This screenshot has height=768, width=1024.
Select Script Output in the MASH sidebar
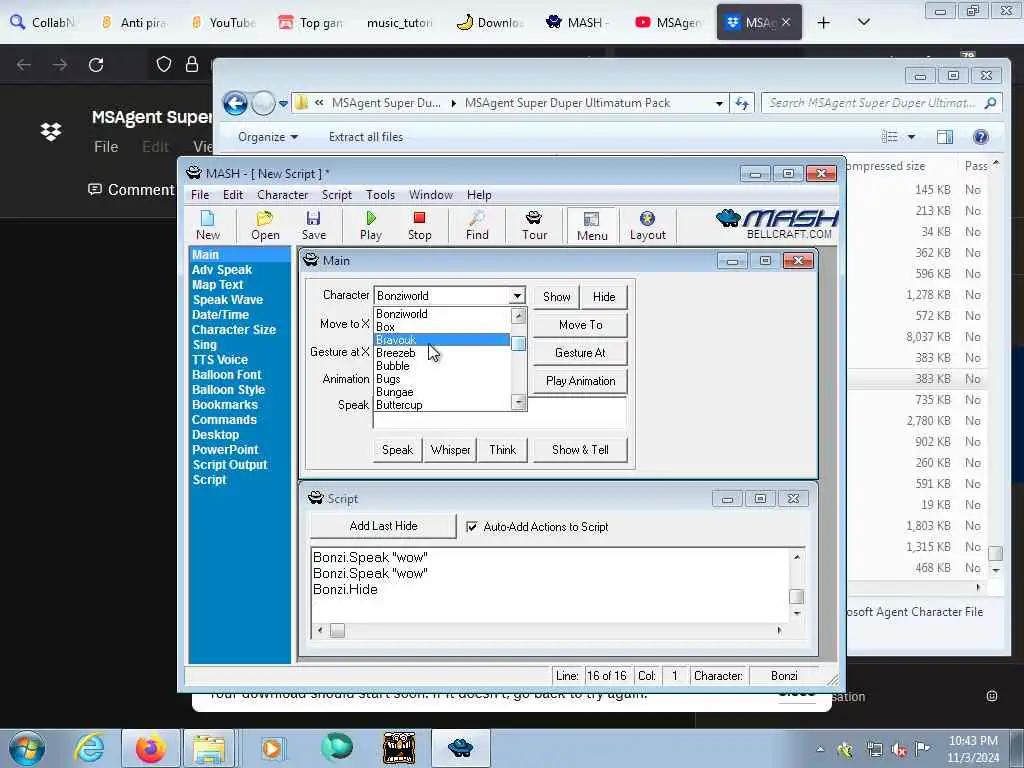(x=230, y=465)
